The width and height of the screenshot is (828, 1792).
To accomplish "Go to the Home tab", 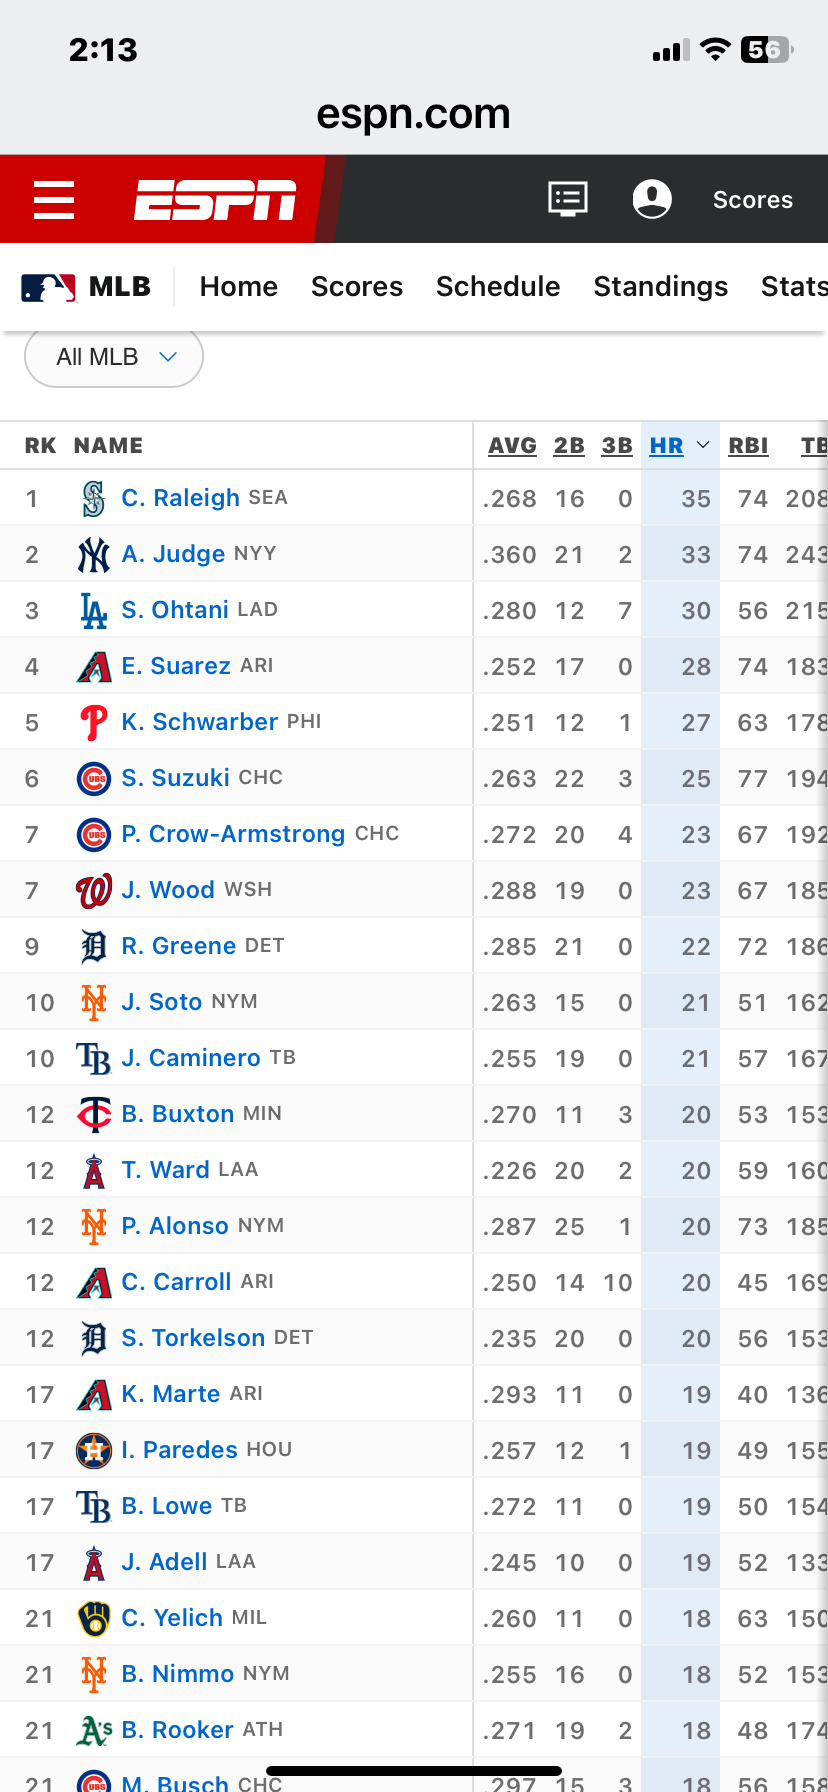I will (x=239, y=287).
